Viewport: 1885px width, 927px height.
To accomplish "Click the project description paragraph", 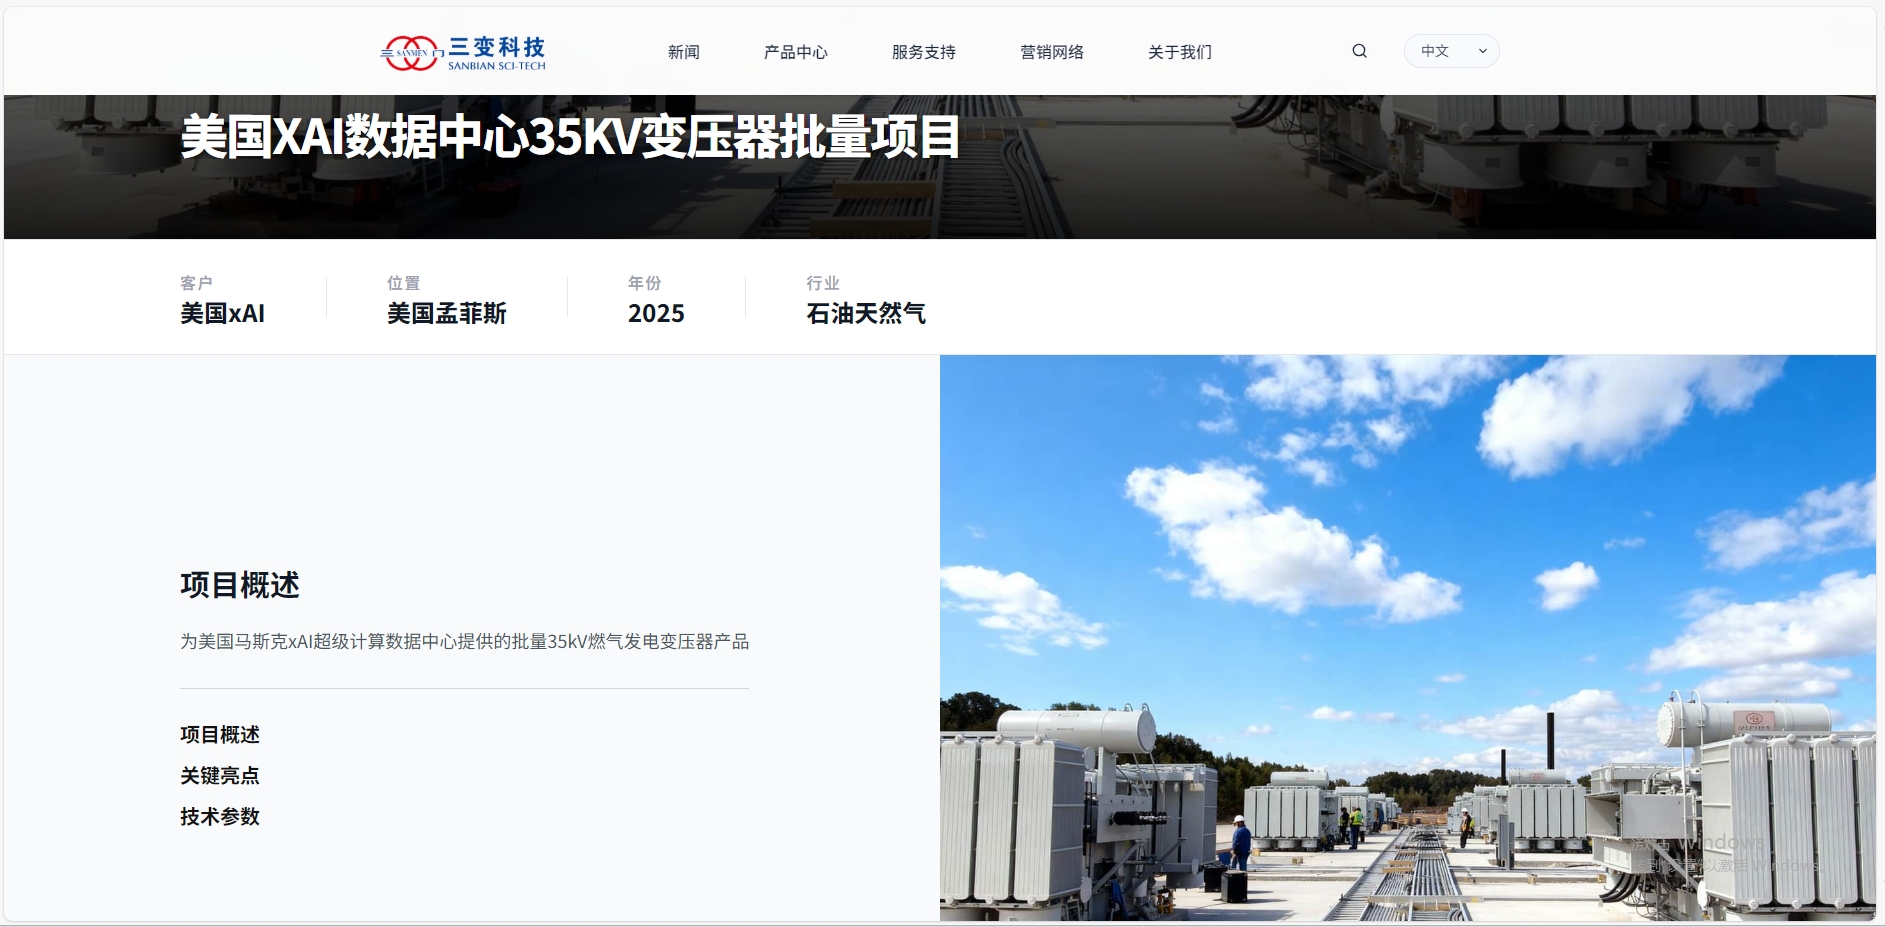I will click(464, 642).
